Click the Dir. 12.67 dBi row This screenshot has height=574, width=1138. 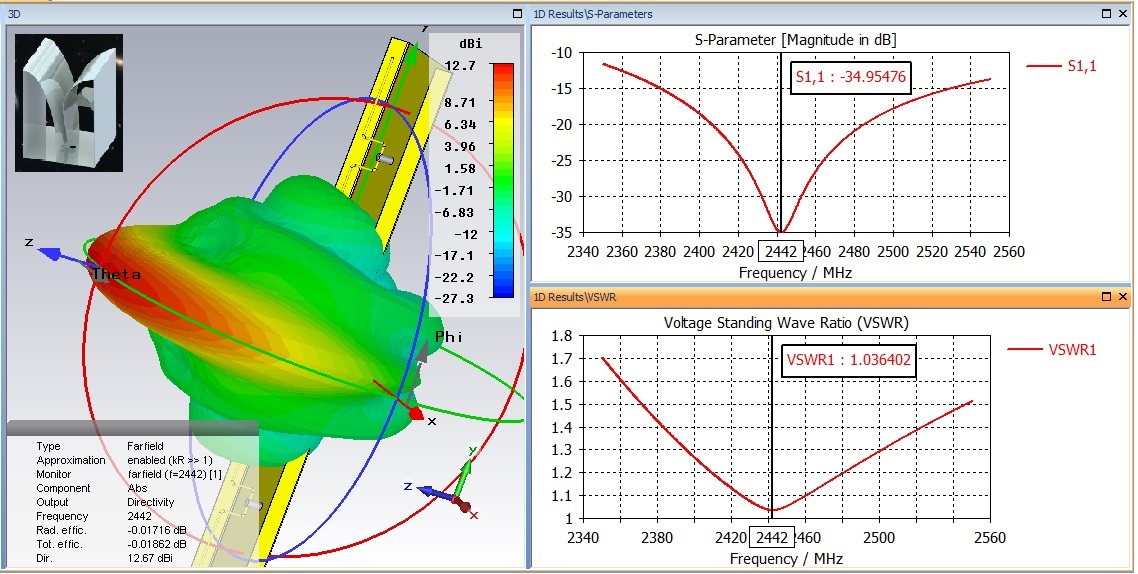point(105,559)
